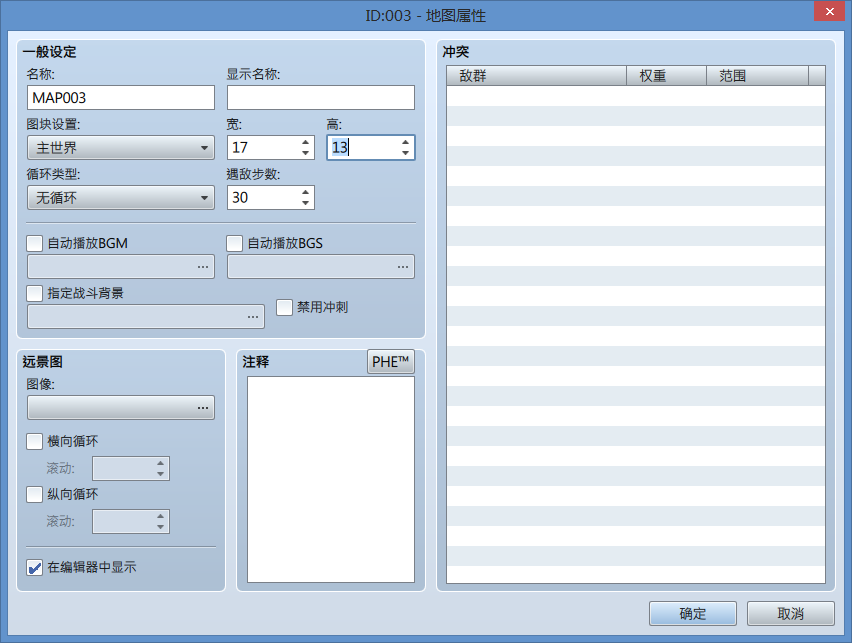852x643 pixels.
Task: Open the BGM file selector ellipsis
Action: coord(203,267)
